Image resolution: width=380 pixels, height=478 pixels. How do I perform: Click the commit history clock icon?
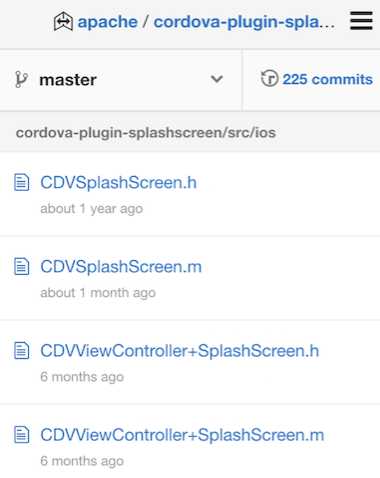point(269,78)
